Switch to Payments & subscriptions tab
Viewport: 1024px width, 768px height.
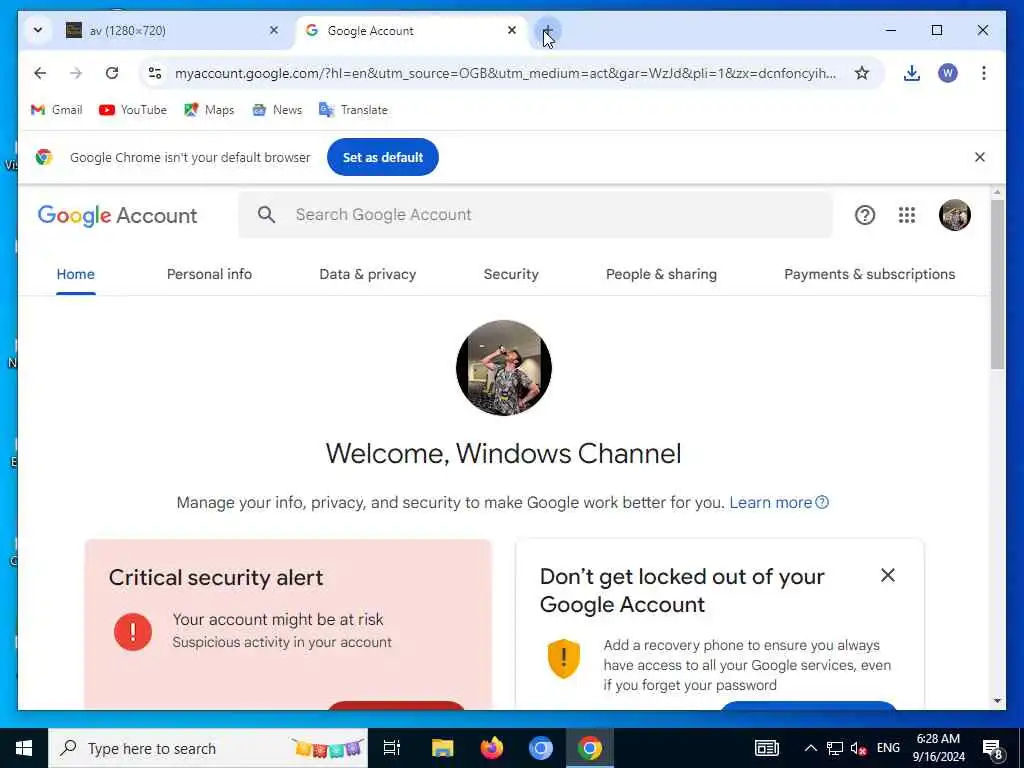pyautogui.click(x=870, y=274)
